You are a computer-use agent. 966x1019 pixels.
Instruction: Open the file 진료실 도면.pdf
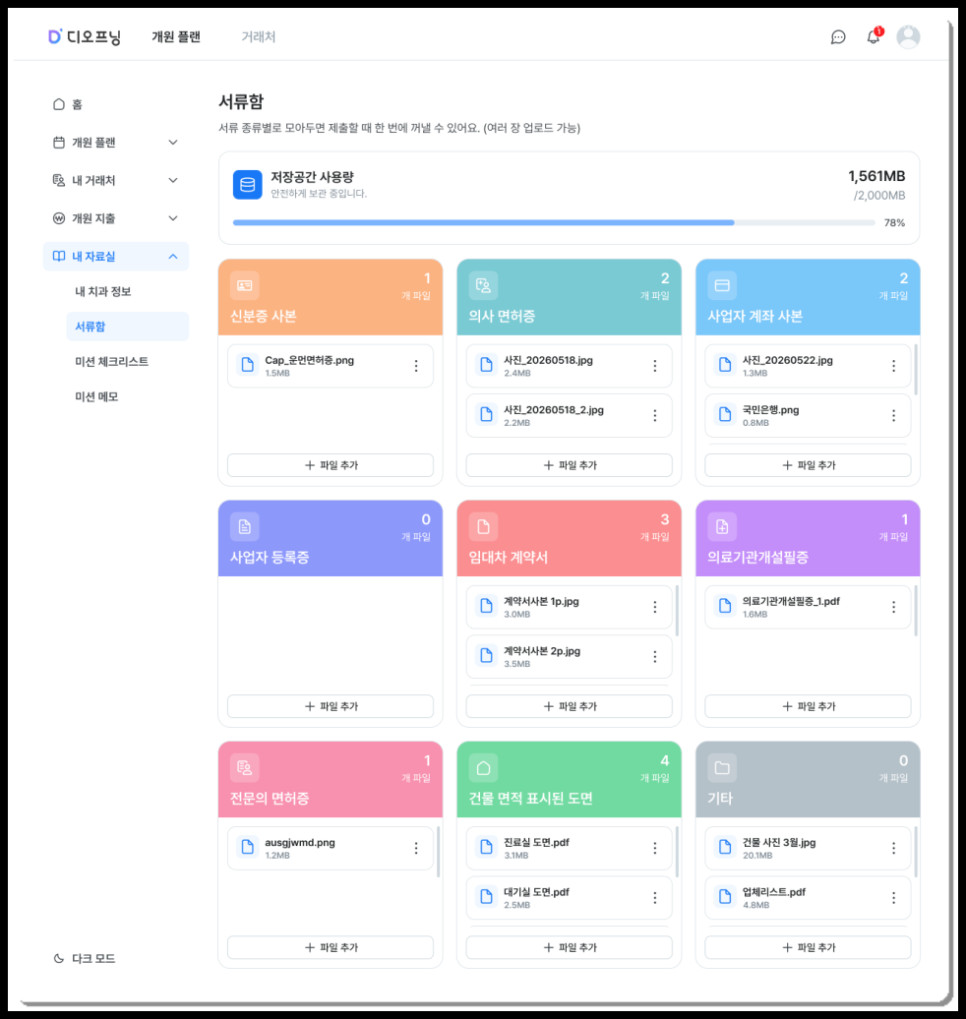(x=569, y=848)
